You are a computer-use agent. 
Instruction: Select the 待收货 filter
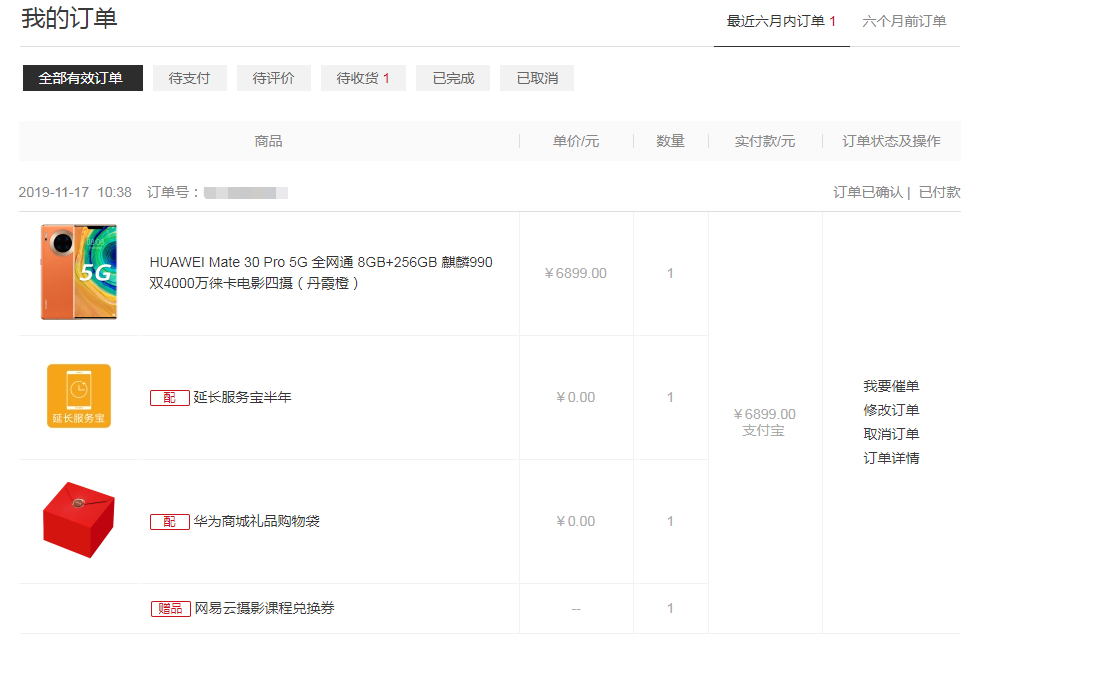click(363, 78)
